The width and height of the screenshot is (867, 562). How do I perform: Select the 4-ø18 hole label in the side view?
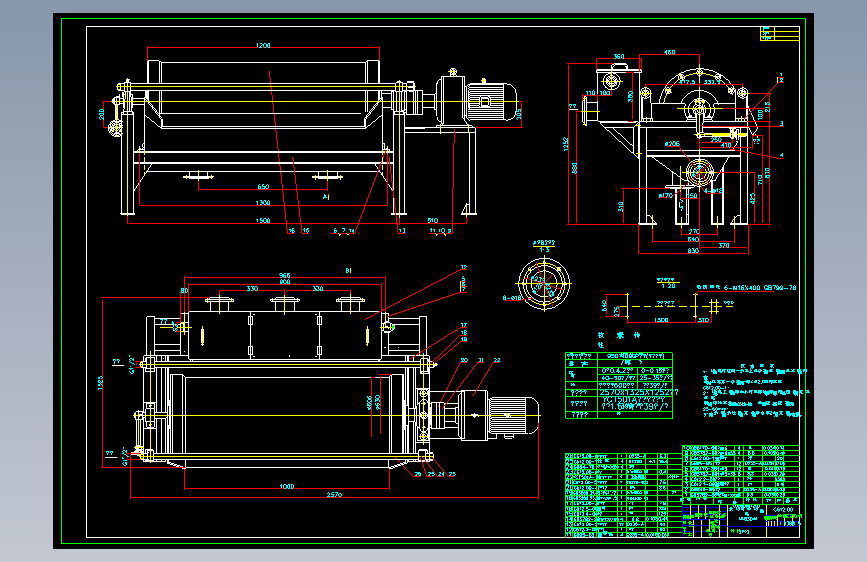pyautogui.click(x=713, y=190)
